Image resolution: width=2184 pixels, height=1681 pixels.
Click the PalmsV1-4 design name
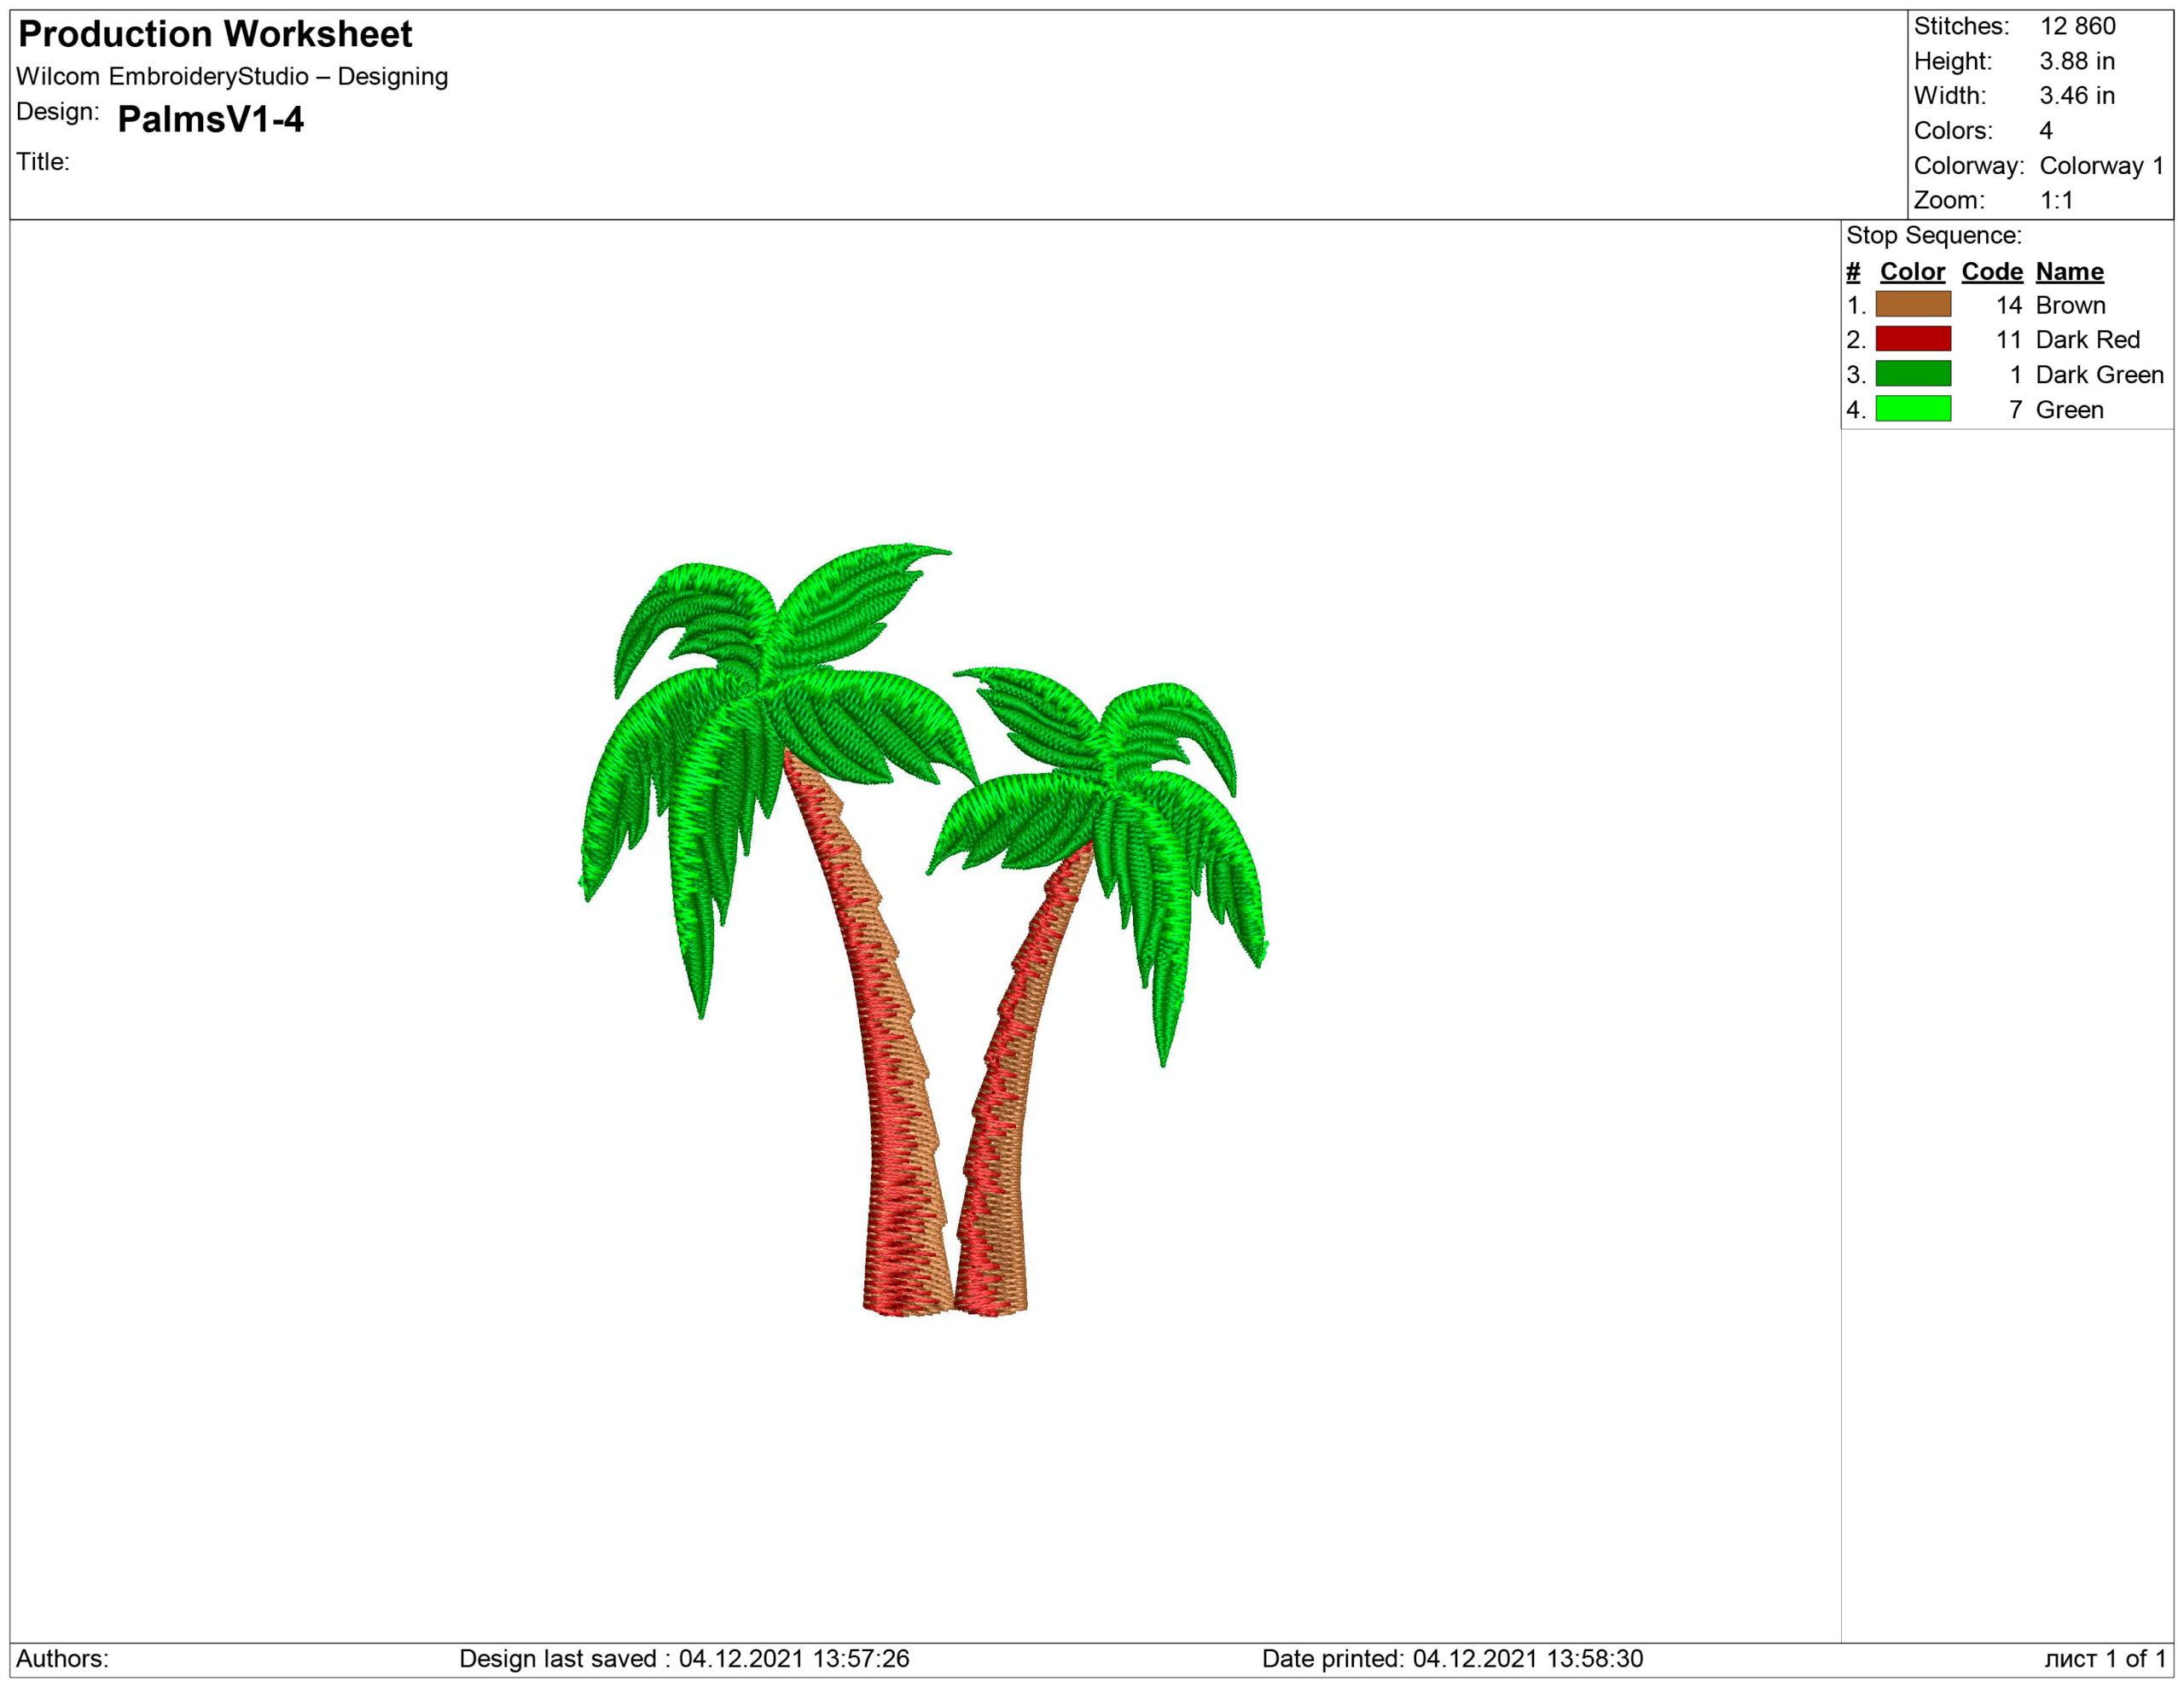tap(210, 119)
